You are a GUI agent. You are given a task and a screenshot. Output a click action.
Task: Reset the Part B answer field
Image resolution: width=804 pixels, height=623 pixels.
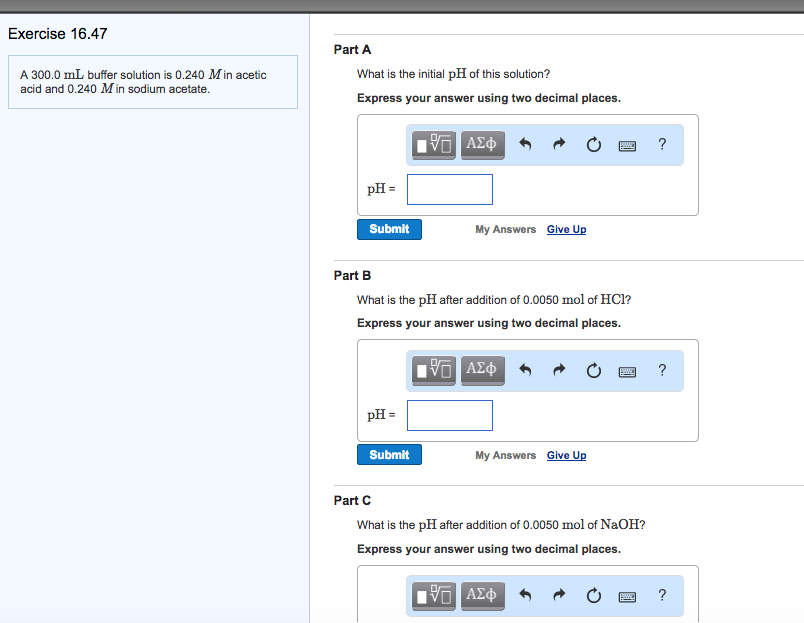(x=594, y=370)
